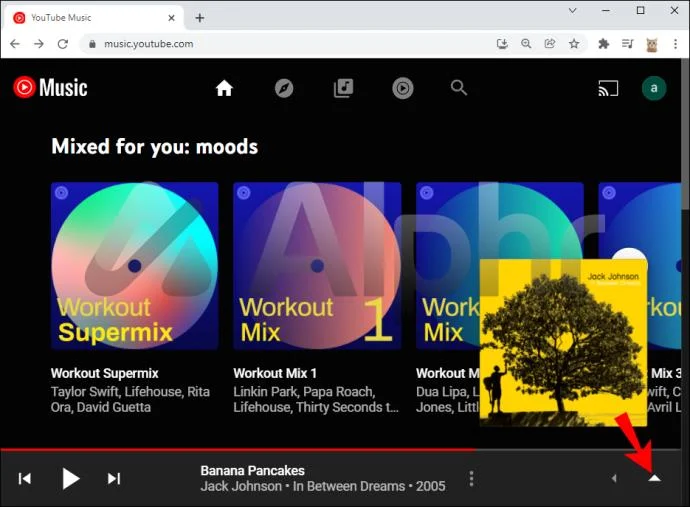
Task: Click the share page icon
Action: pyautogui.click(x=550, y=44)
